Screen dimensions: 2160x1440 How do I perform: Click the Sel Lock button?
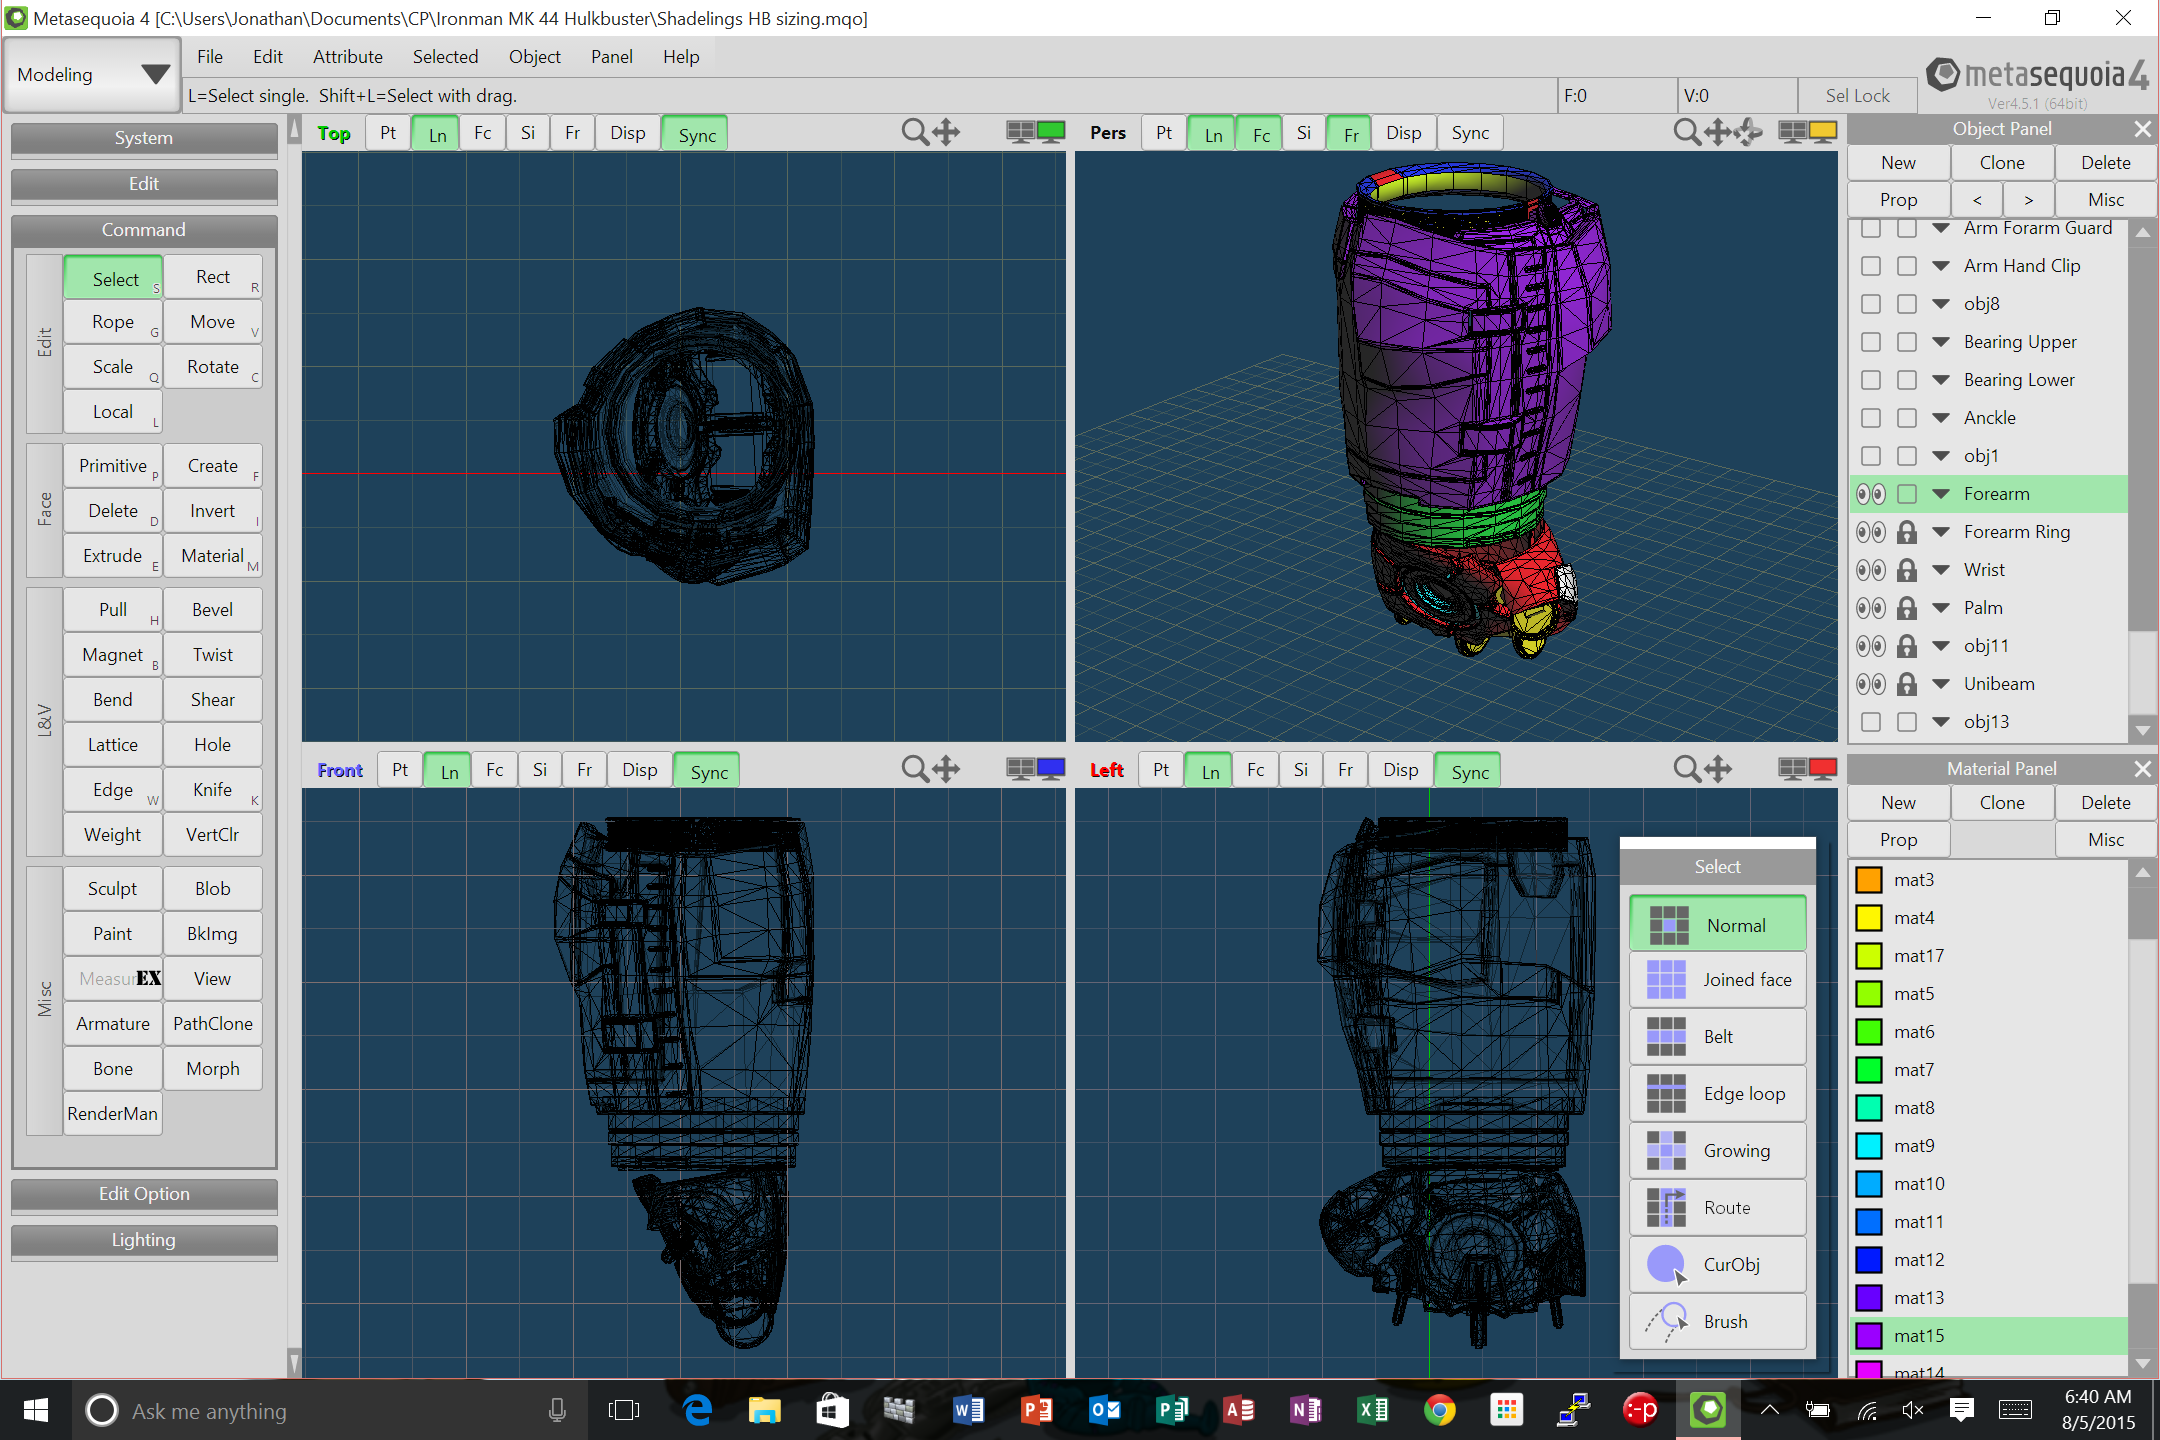coord(1857,96)
